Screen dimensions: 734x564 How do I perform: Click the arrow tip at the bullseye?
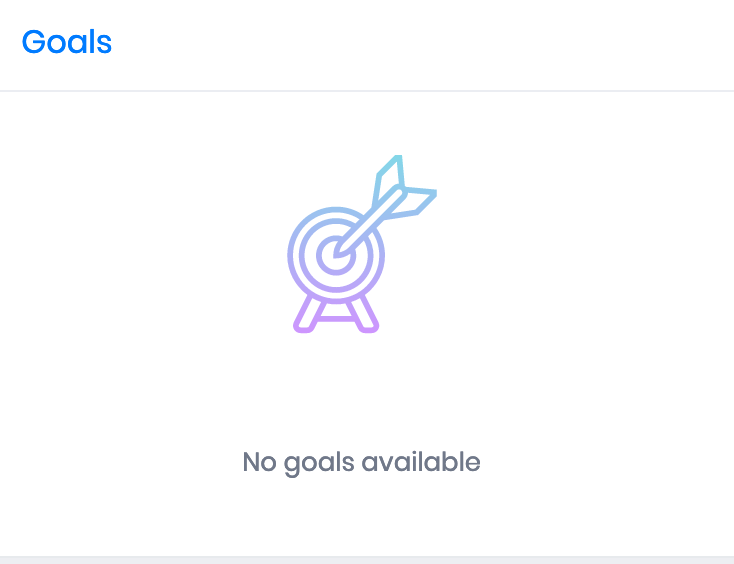(x=338, y=253)
